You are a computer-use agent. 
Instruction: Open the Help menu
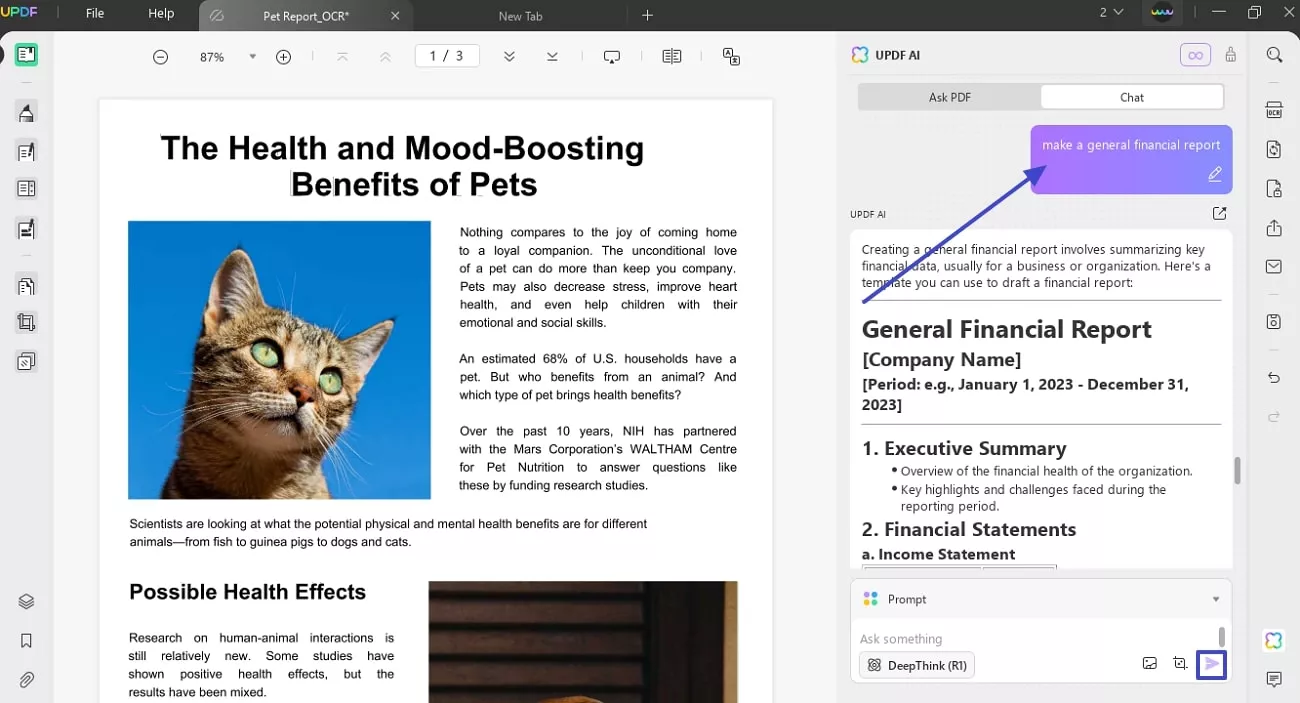click(161, 14)
